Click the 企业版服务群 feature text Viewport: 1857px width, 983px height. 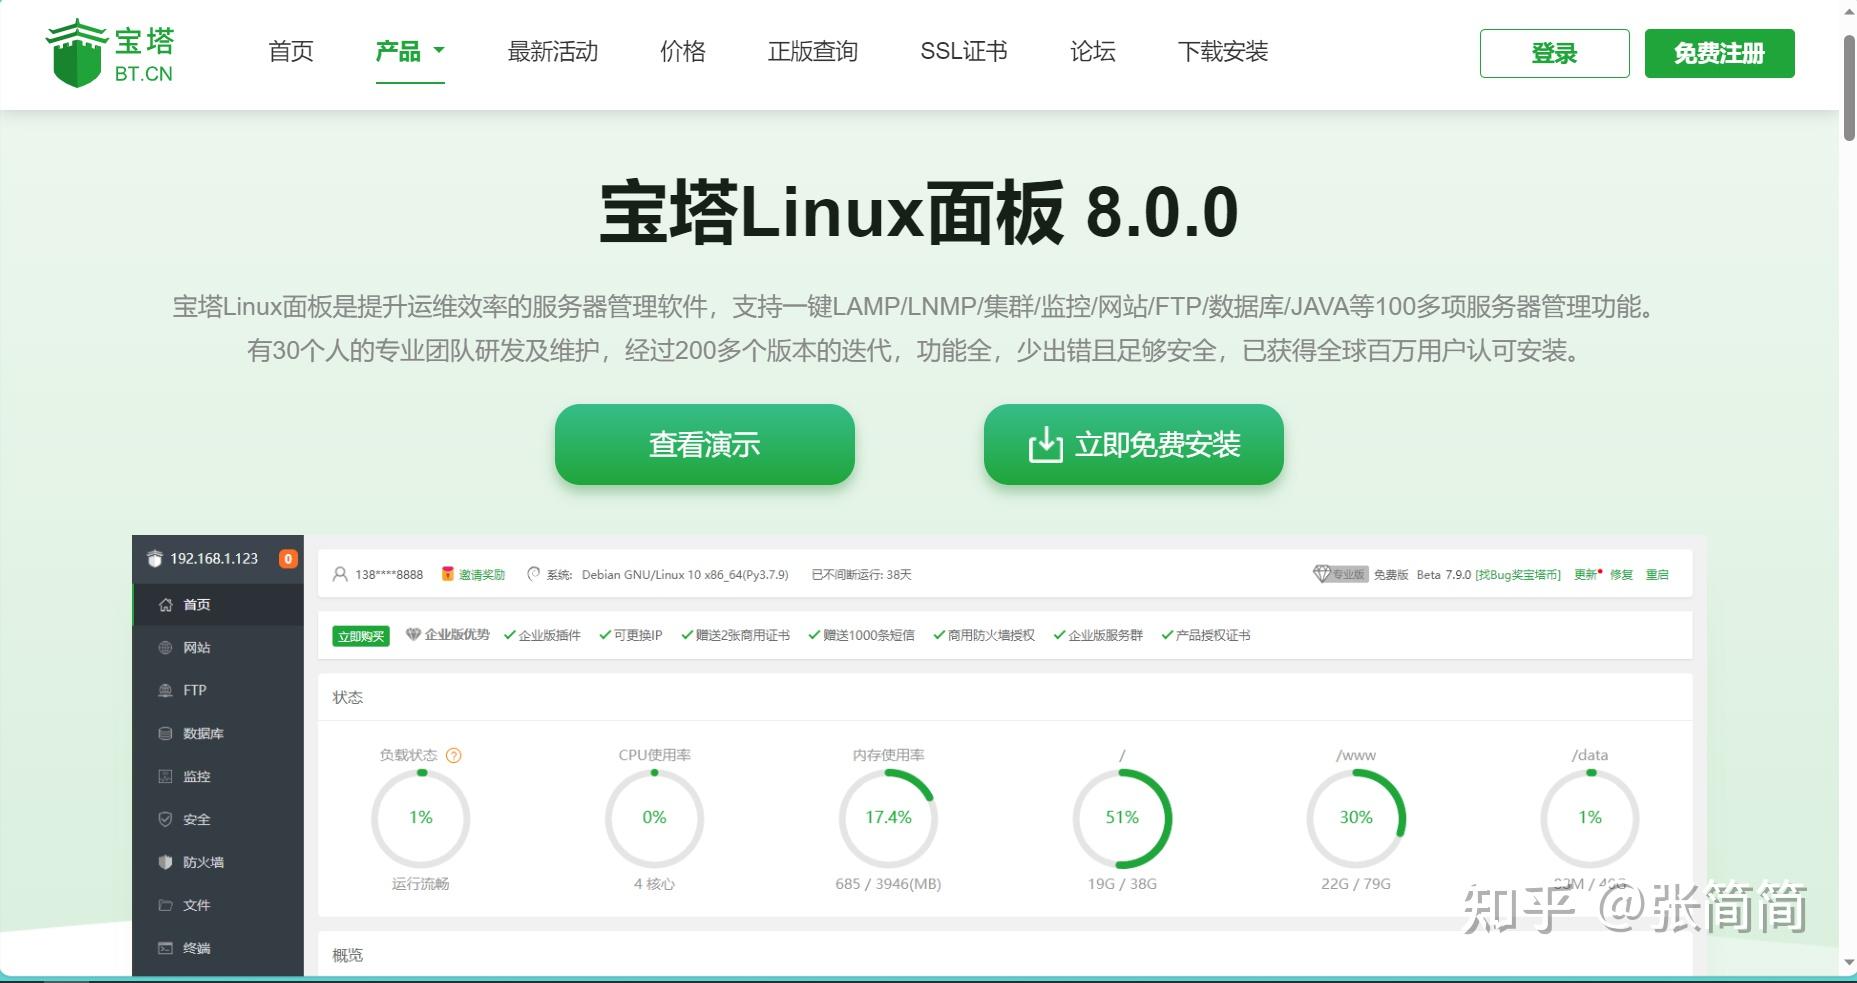(1106, 636)
